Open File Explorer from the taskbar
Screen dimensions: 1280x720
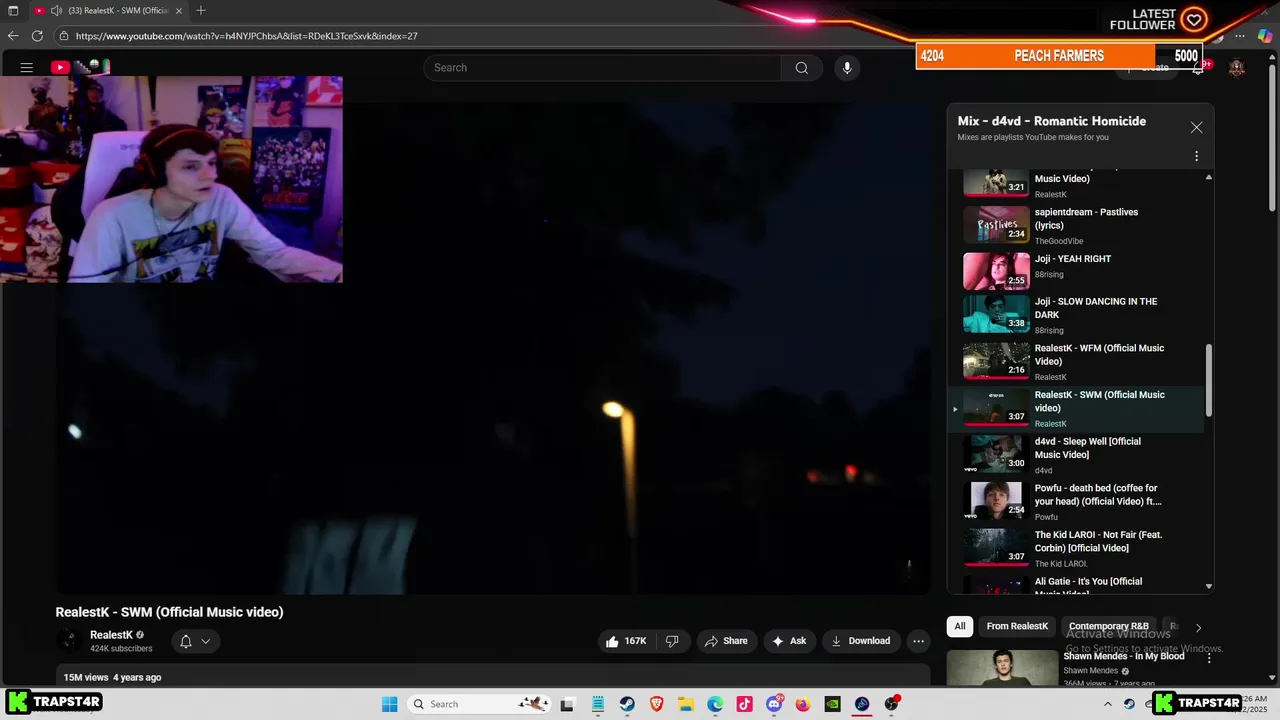[x=686, y=704]
